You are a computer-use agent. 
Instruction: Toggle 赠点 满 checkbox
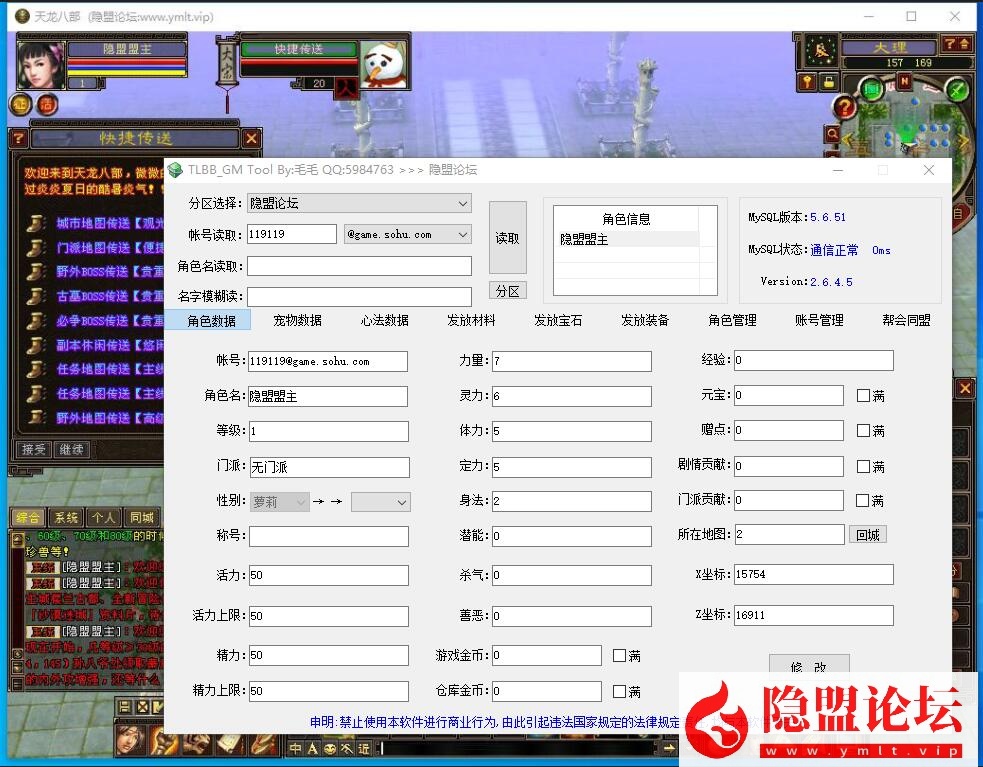click(863, 430)
